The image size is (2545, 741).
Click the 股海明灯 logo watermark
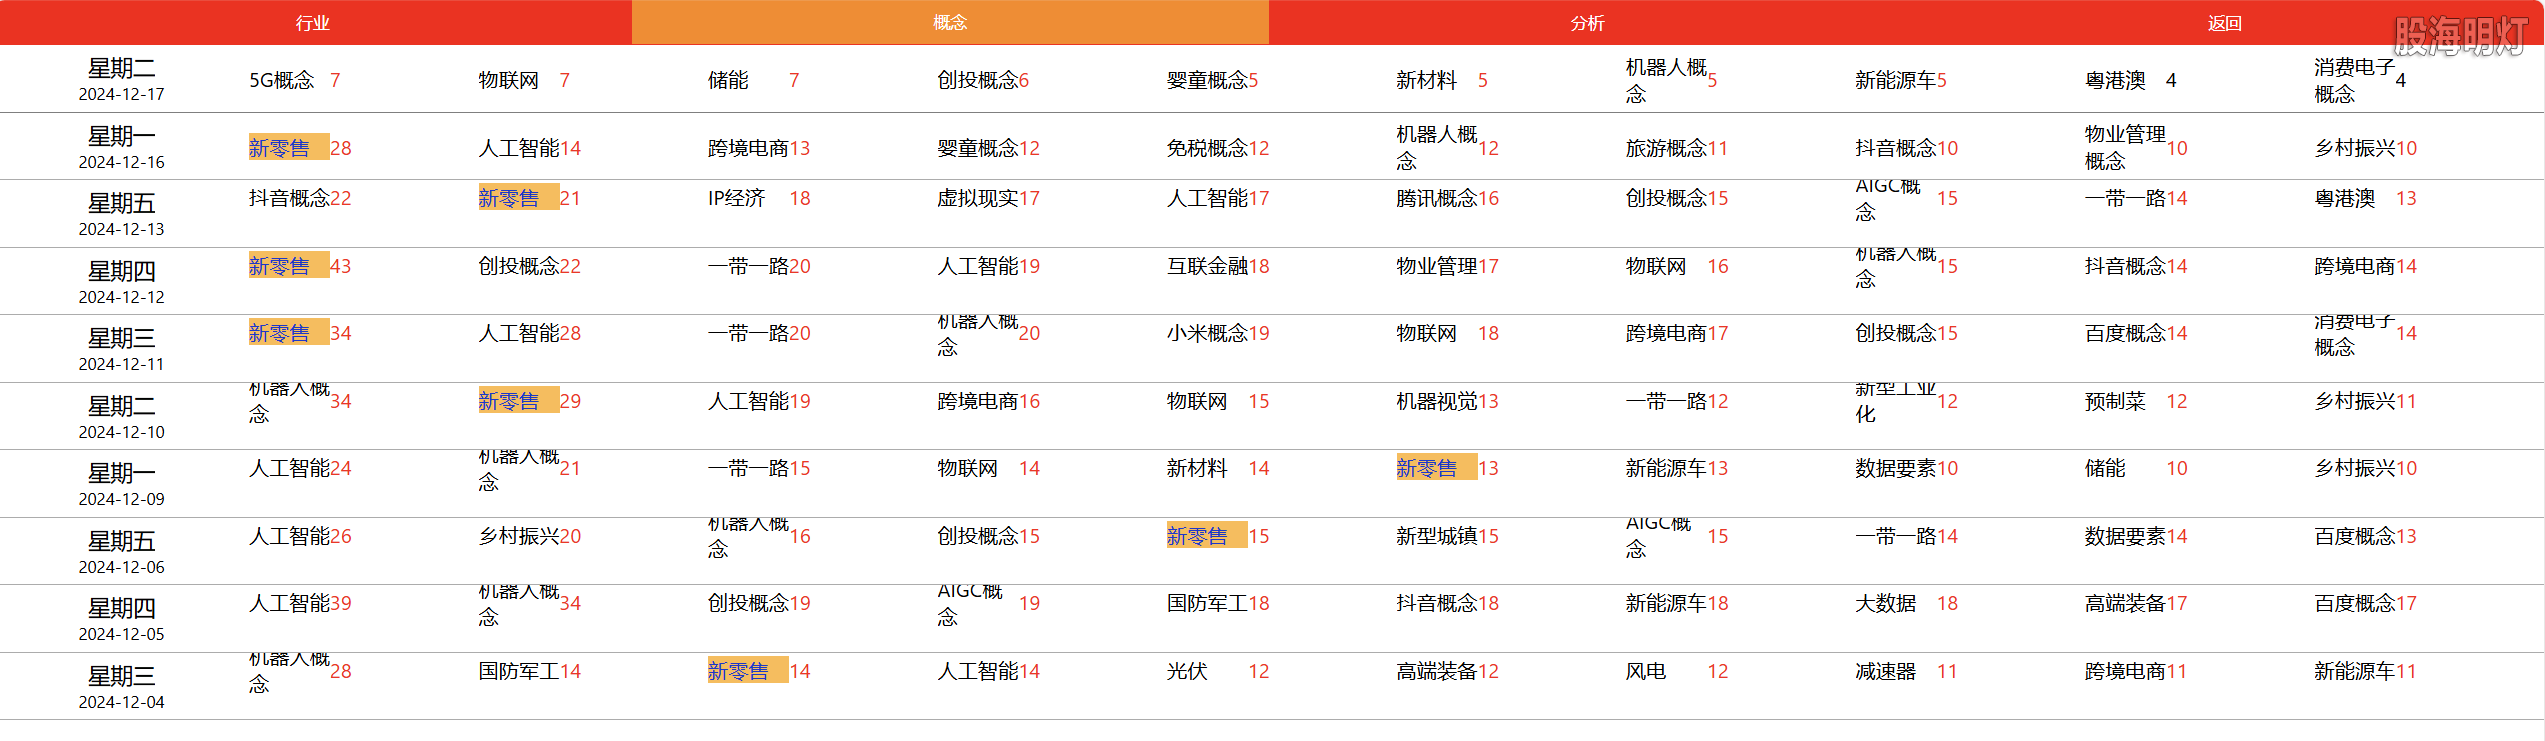tap(2459, 37)
